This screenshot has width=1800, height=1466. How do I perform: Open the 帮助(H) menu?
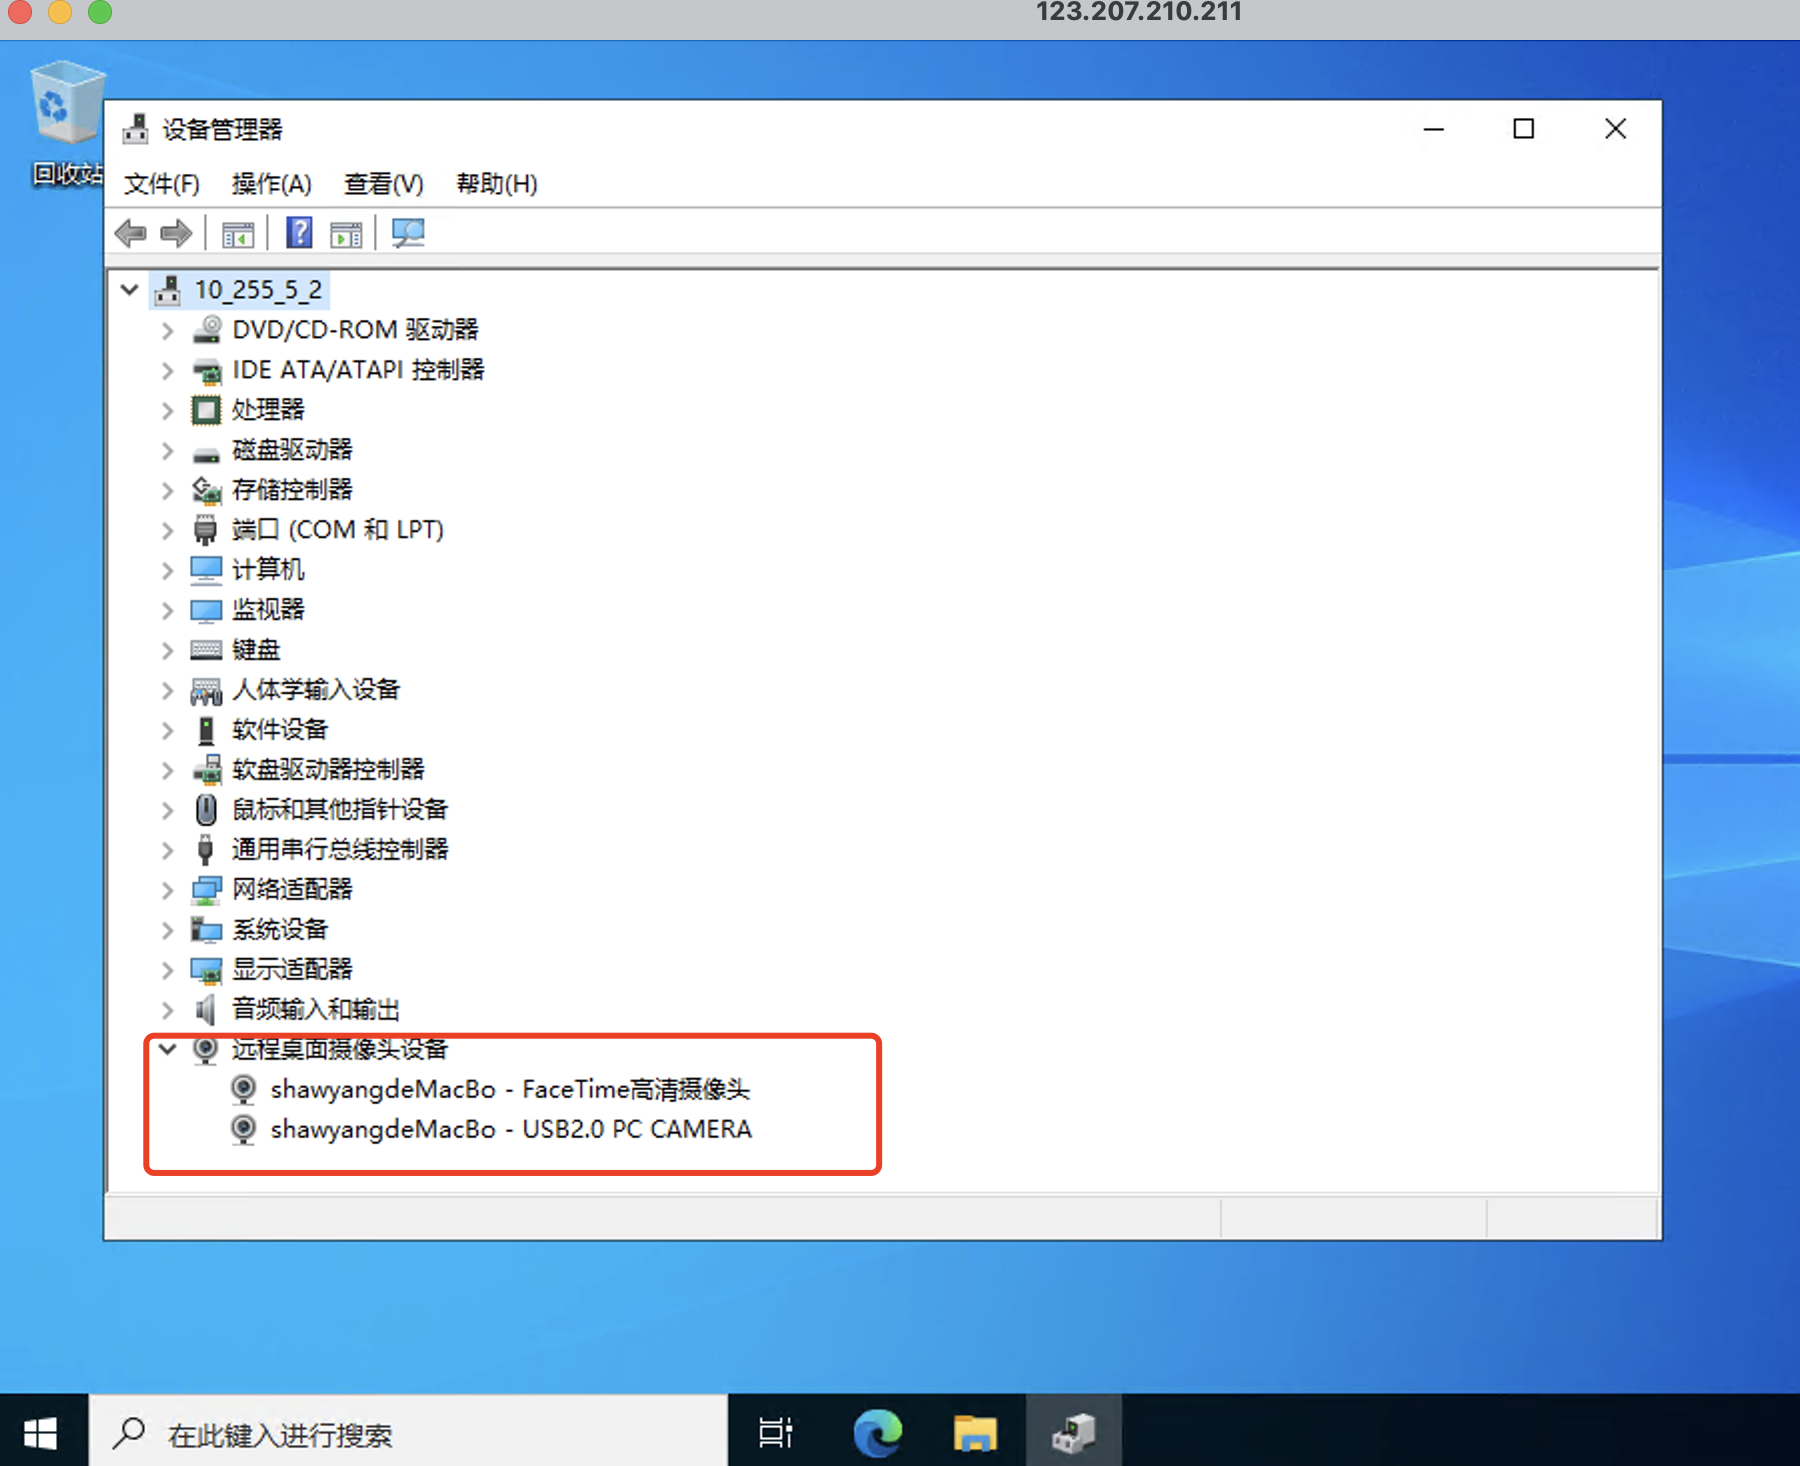click(497, 184)
